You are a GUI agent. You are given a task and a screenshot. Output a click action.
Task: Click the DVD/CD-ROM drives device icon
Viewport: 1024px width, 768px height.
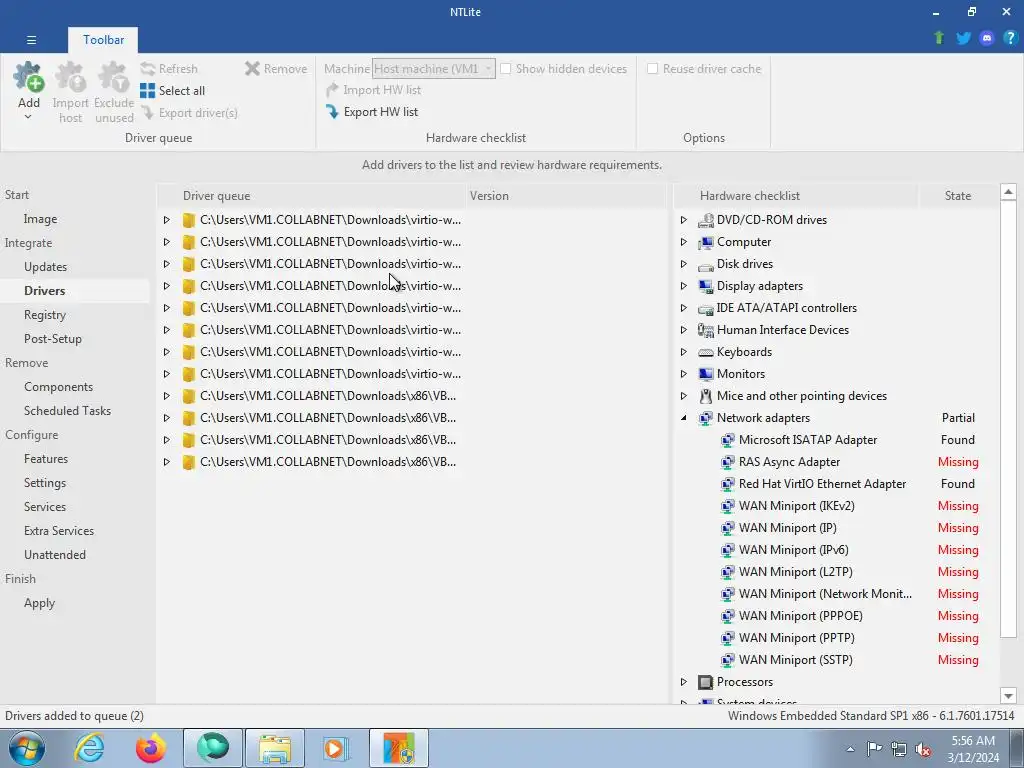point(705,220)
